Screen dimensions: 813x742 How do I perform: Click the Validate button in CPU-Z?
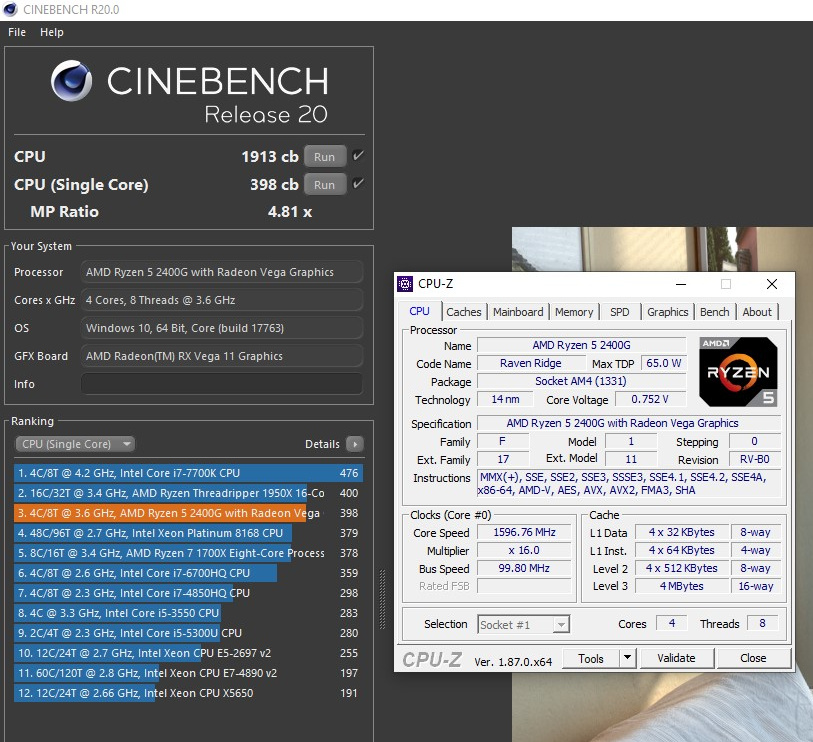click(x=676, y=658)
